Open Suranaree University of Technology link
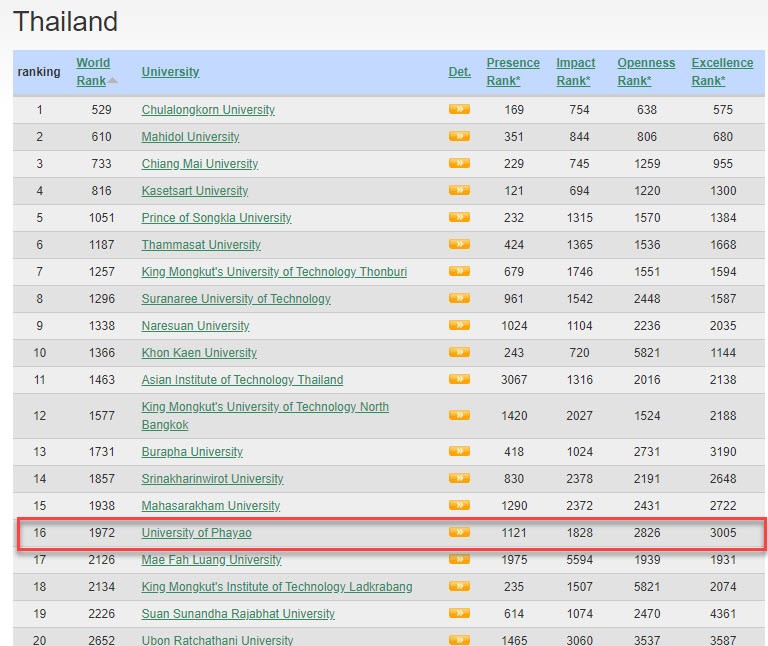This screenshot has width=768, height=646. click(236, 298)
